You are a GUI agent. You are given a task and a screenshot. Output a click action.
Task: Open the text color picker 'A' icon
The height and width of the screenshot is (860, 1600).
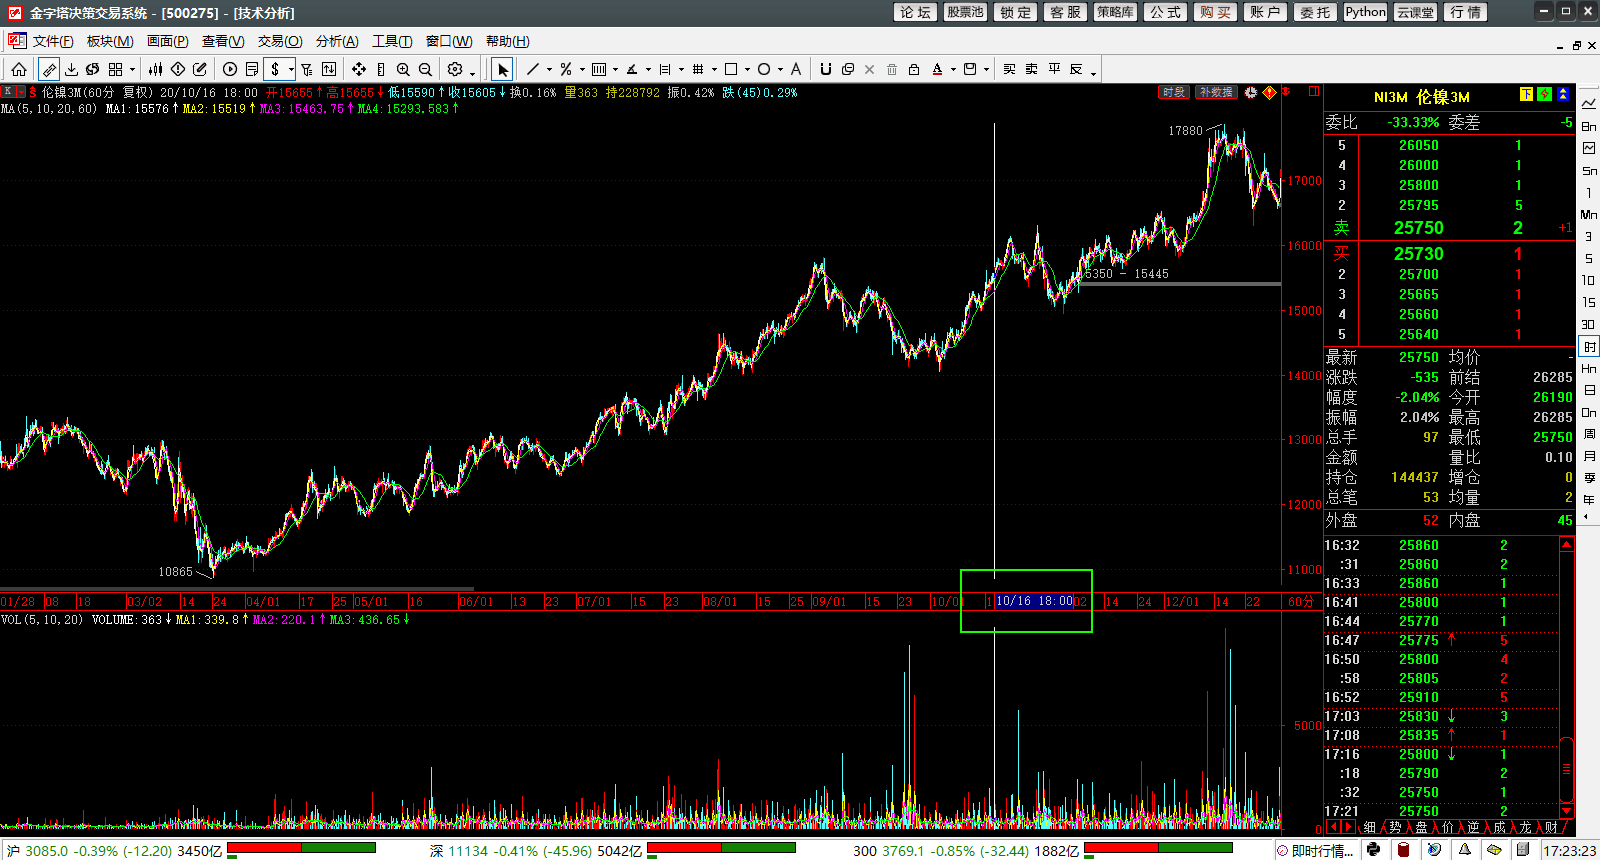click(937, 69)
